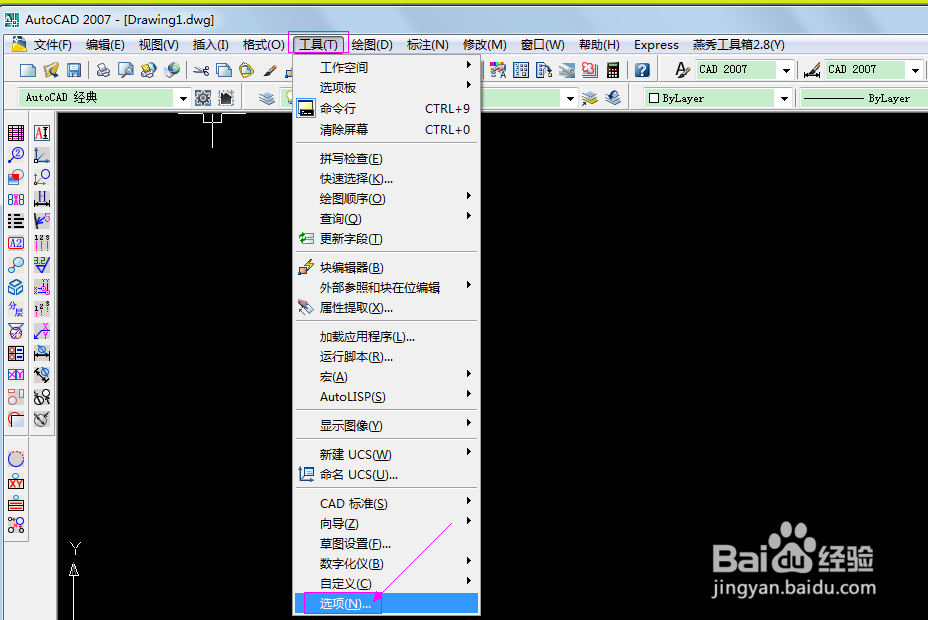Expand the AutoLISP(S) submenu

pos(387,397)
